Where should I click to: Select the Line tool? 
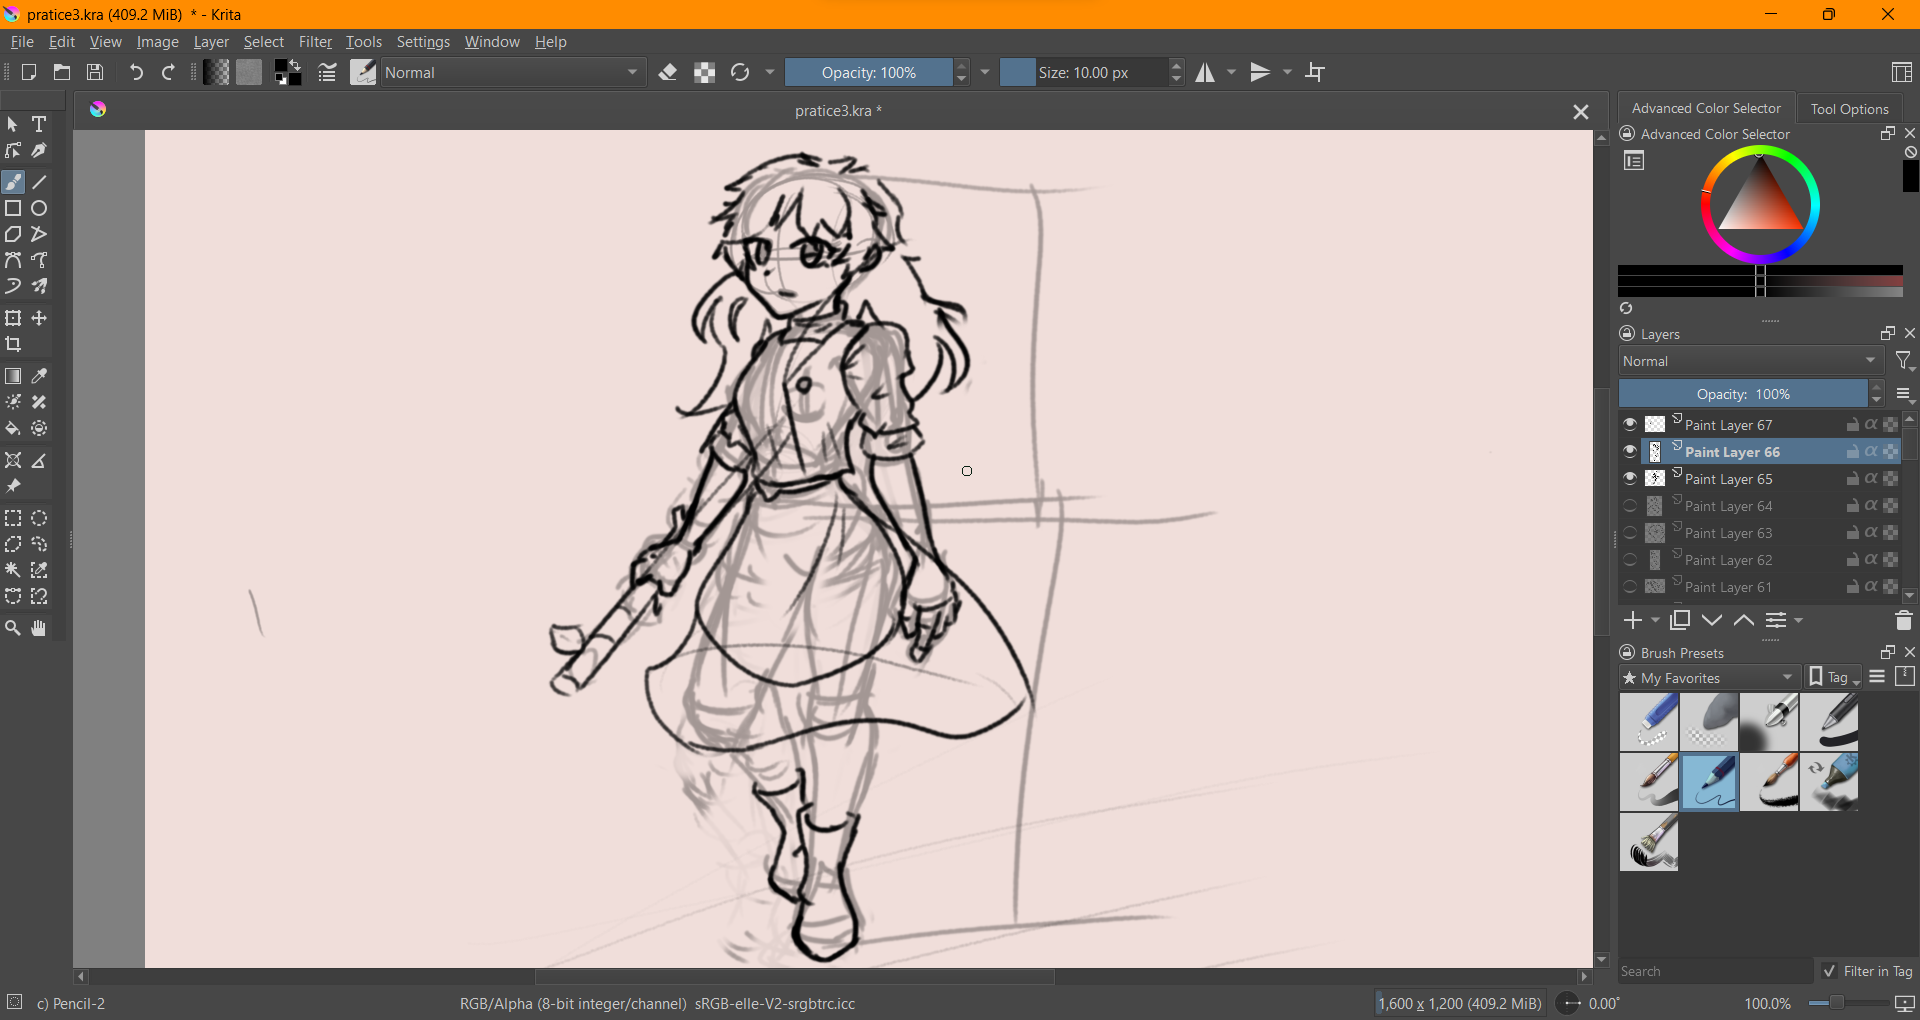point(39,183)
